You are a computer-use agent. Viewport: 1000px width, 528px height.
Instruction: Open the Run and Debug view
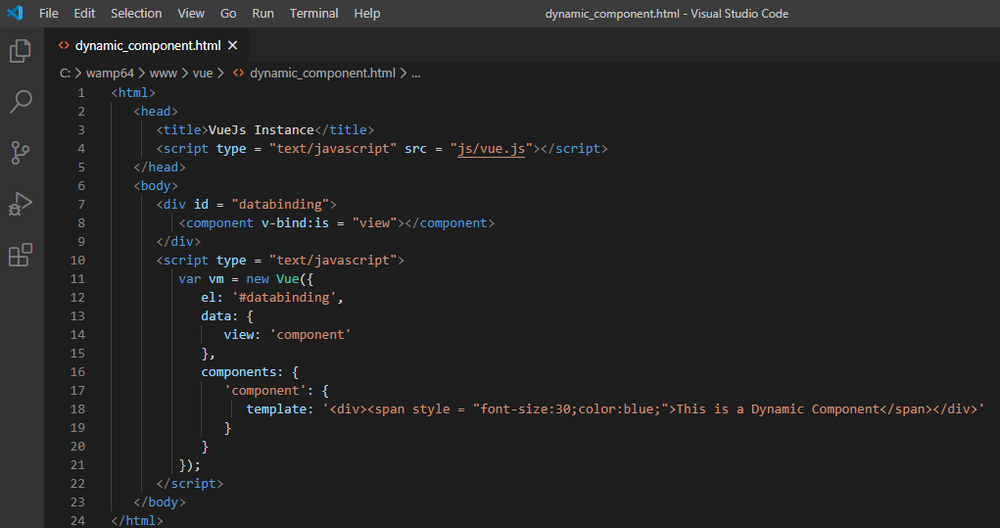(20, 204)
